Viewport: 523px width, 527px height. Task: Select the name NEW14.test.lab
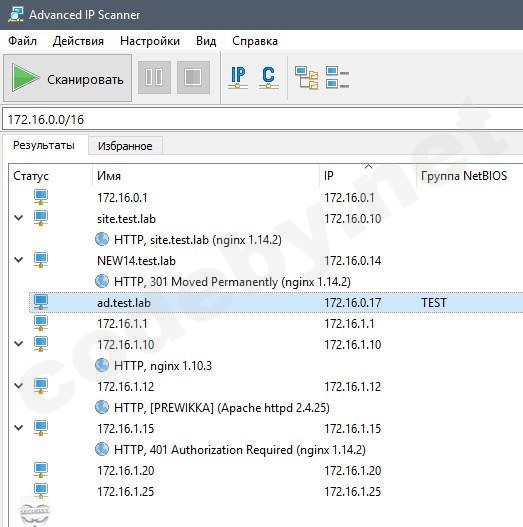[x=136, y=261]
